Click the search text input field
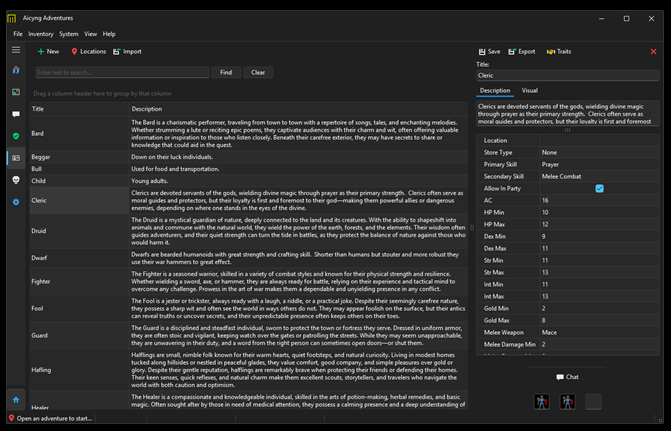 coord(121,73)
